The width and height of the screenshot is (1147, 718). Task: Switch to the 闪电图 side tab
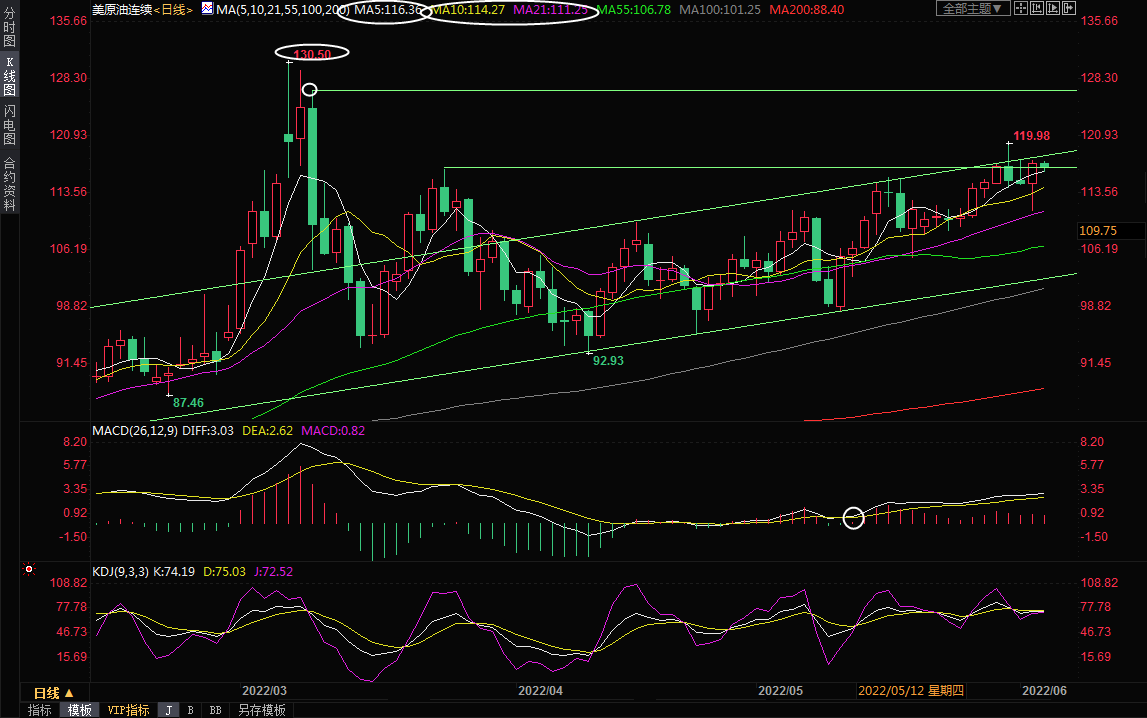coord(9,125)
